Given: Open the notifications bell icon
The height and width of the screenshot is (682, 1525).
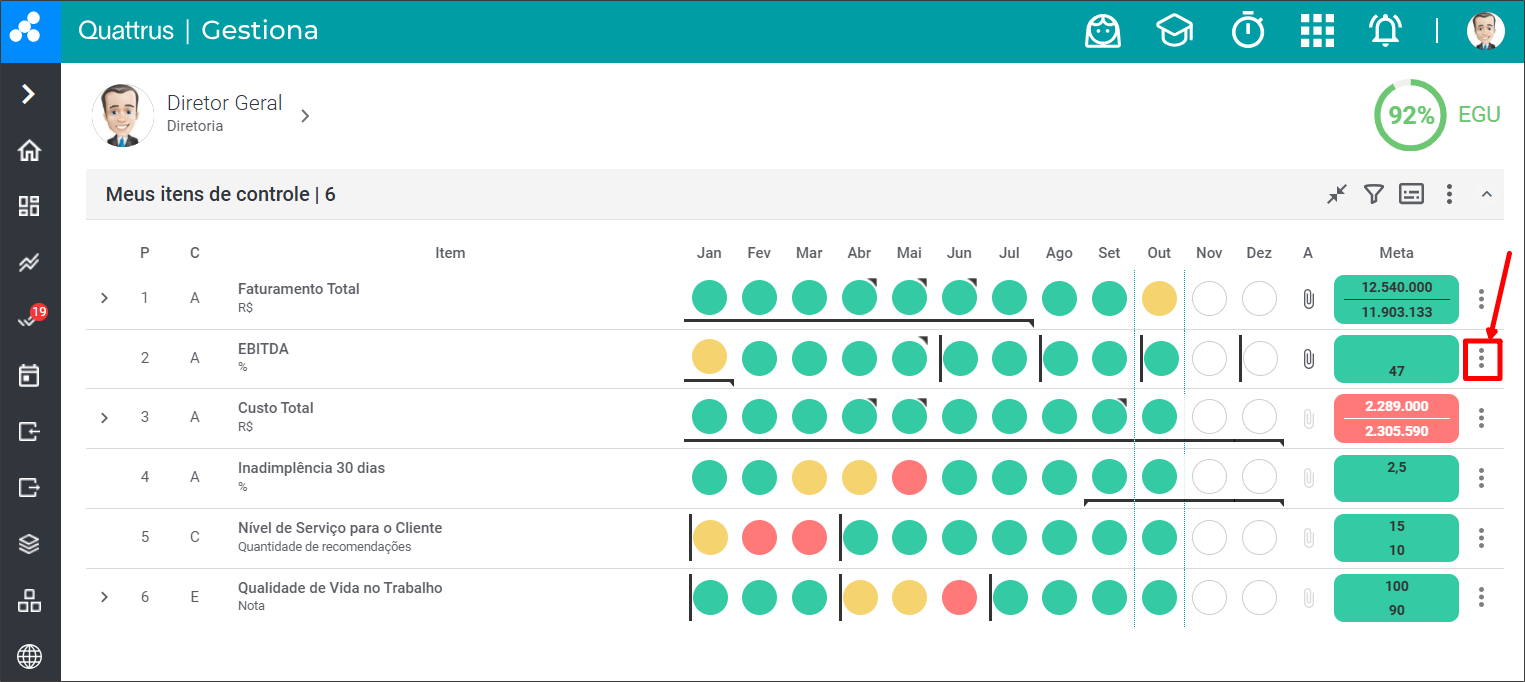Looking at the screenshot, I should click(1385, 31).
